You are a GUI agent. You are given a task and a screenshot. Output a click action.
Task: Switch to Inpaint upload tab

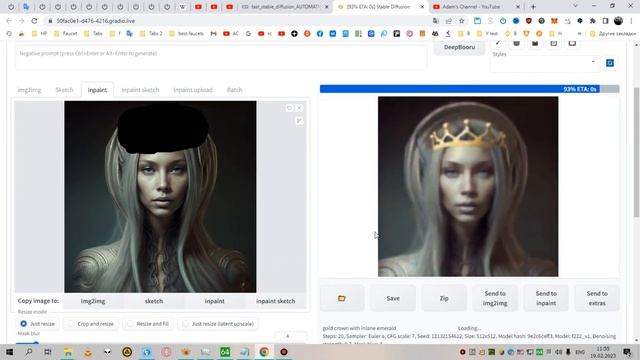[x=193, y=90]
